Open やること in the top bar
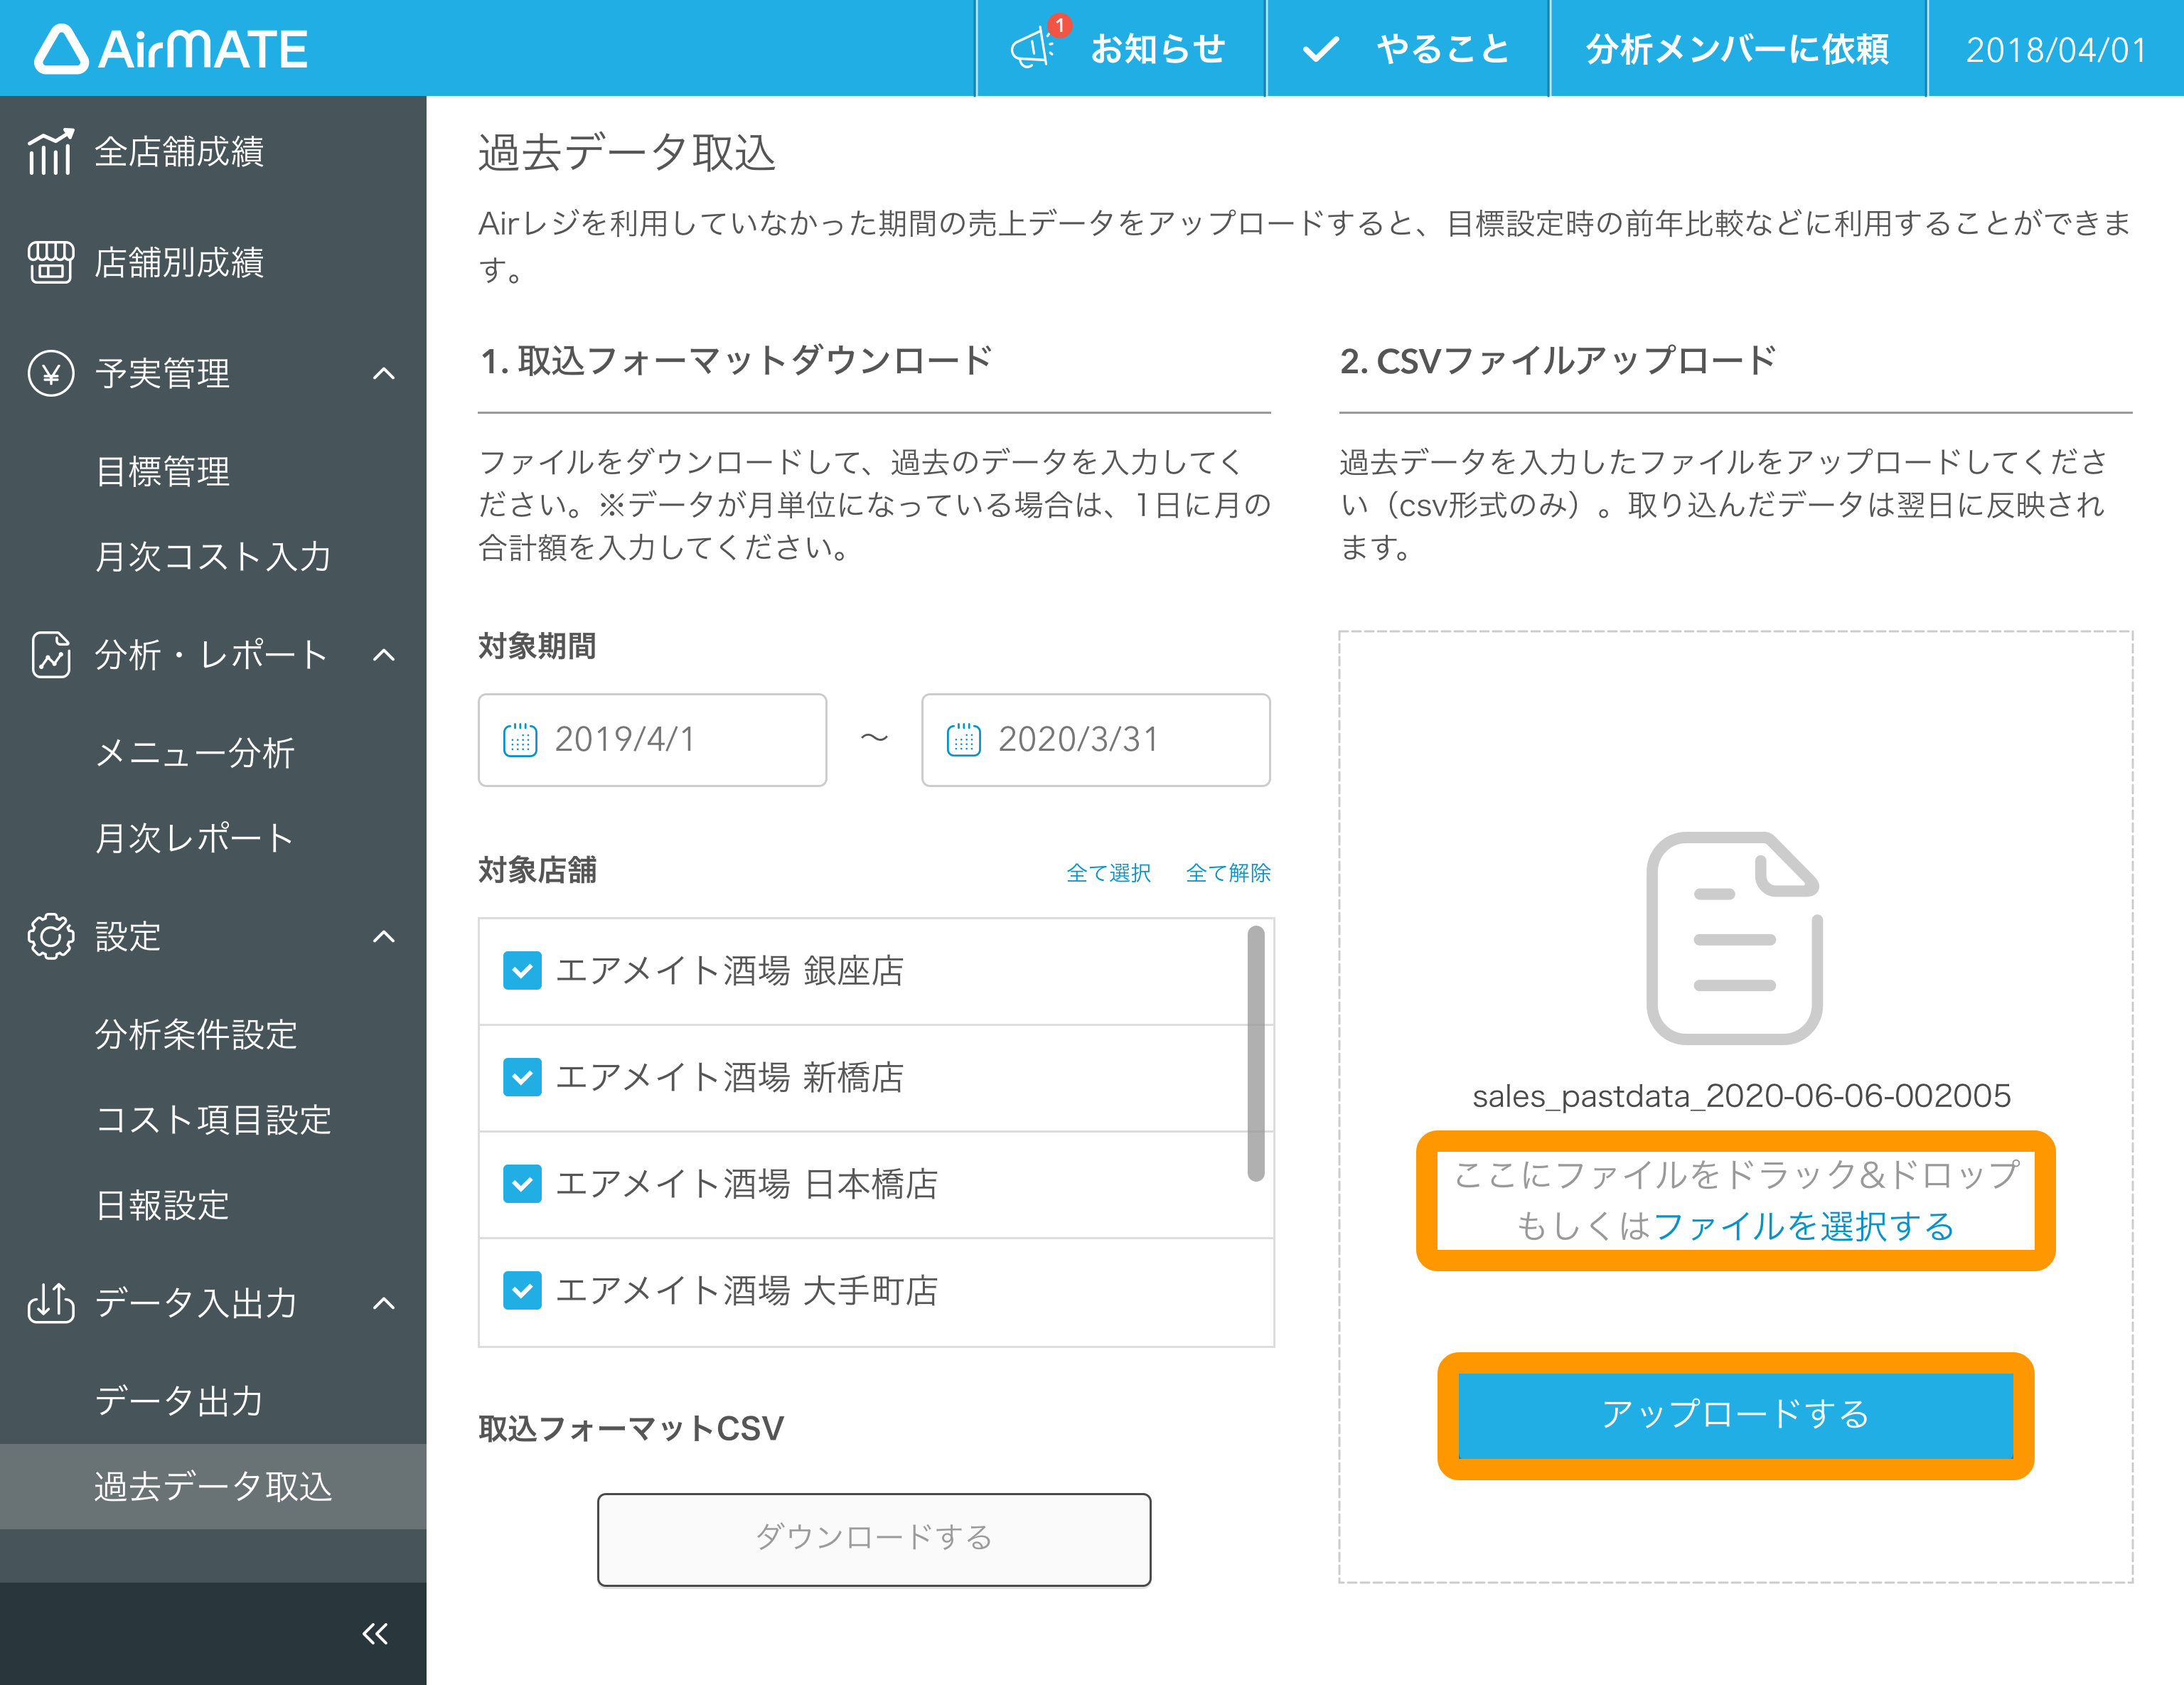2184x1685 pixels. [x=1408, y=49]
